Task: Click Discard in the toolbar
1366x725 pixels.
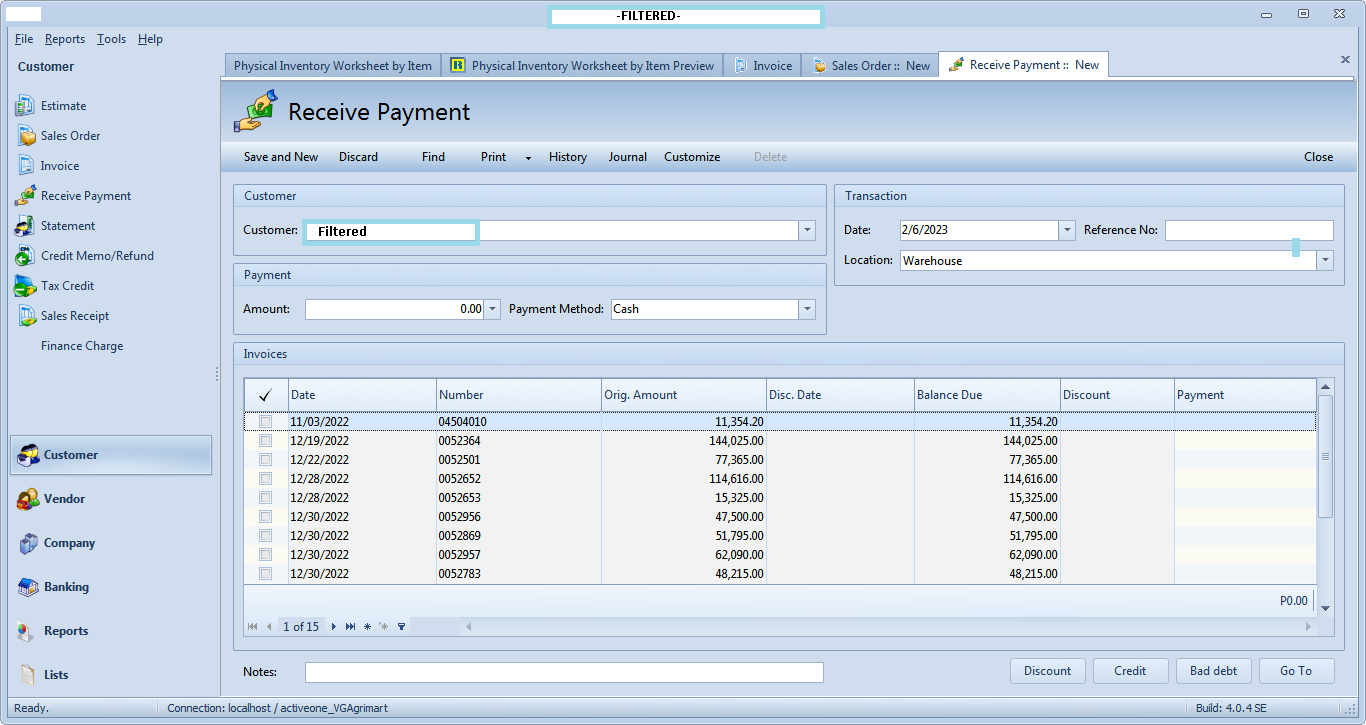Action: click(x=358, y=157)
